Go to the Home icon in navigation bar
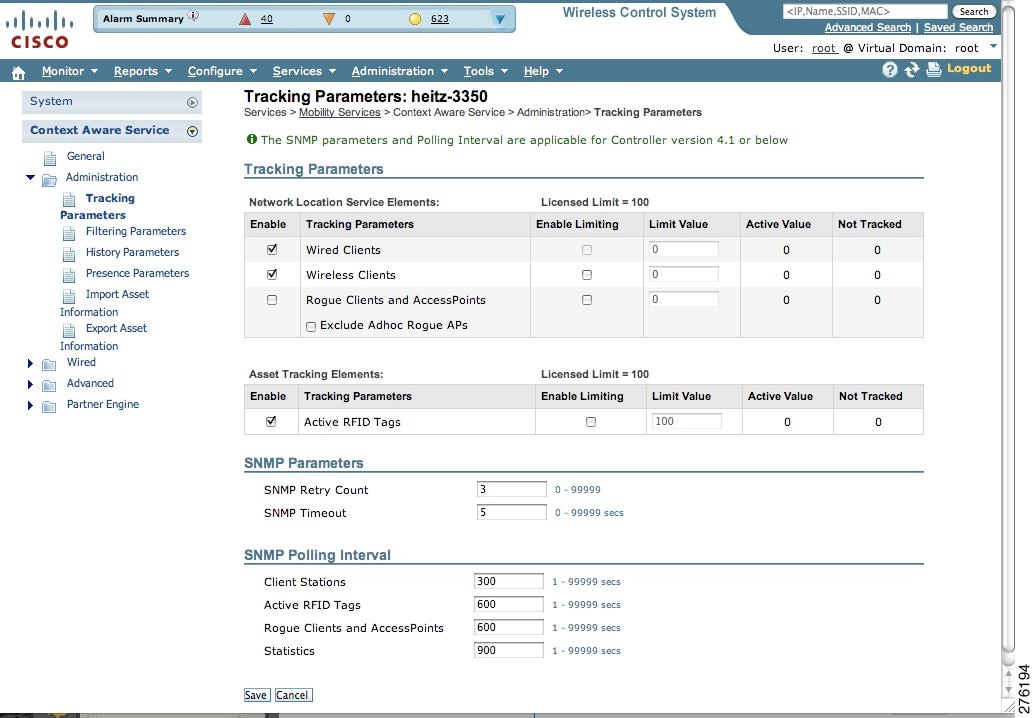 18,72
